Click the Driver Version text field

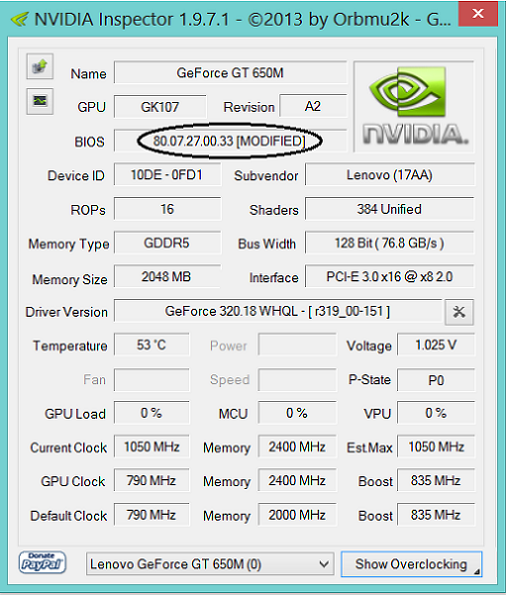[278, 312]
